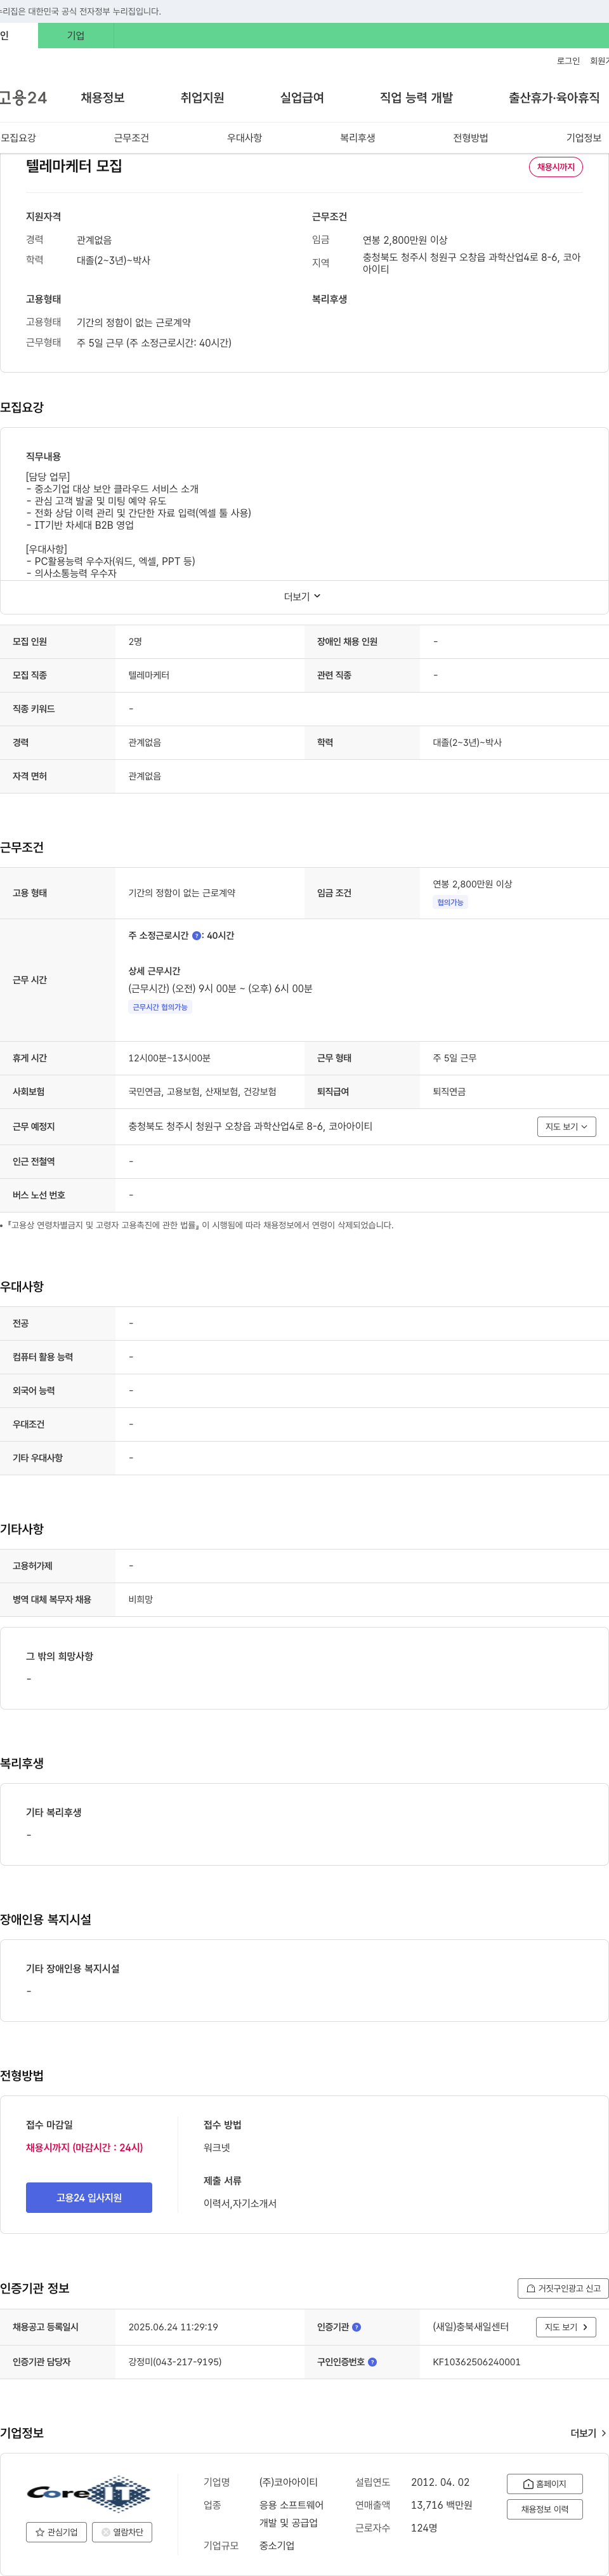Click the 고용24 logo
The width and height of the screenshot is (609, 2576).
(23, 98)
